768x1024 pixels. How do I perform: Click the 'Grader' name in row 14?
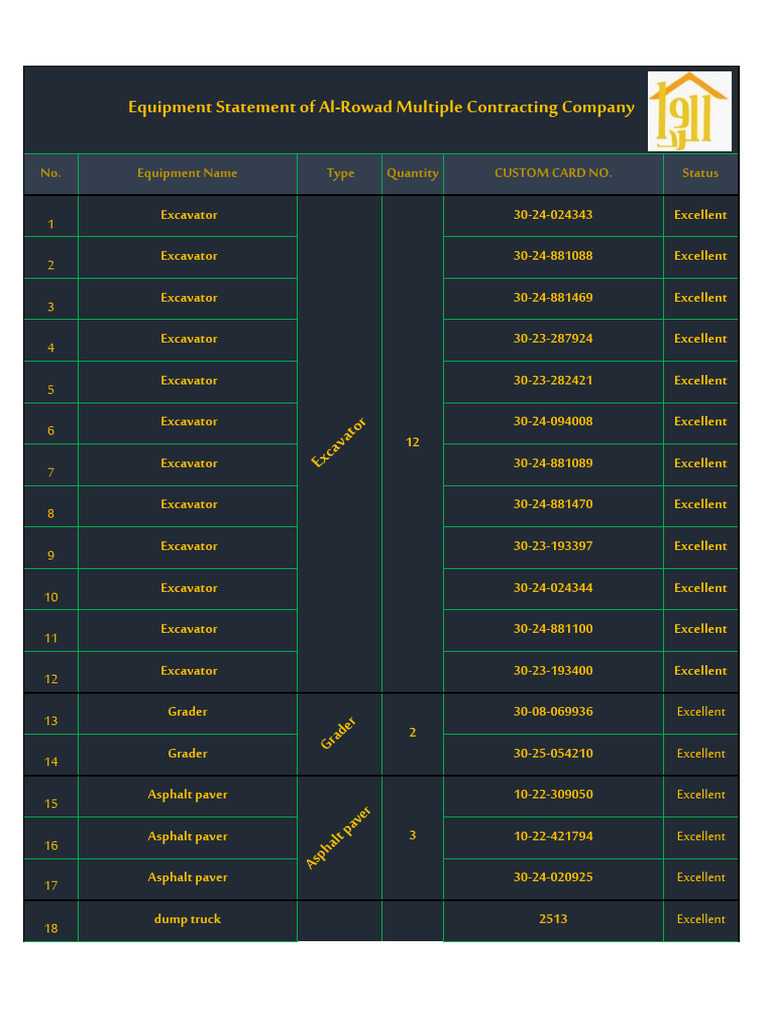pos(187,754)
